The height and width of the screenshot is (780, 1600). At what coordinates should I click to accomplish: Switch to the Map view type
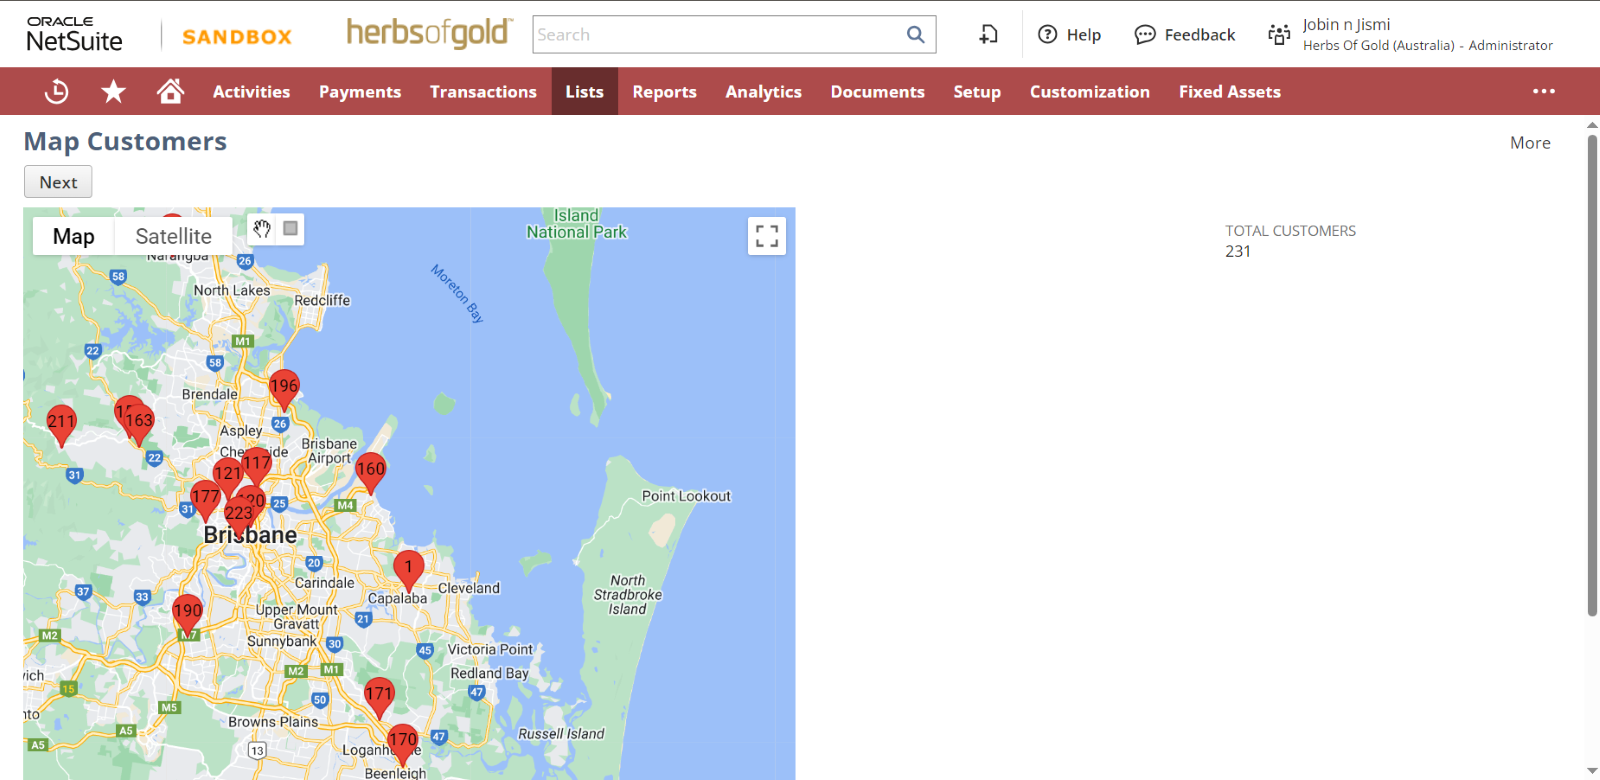coord(74,237)
